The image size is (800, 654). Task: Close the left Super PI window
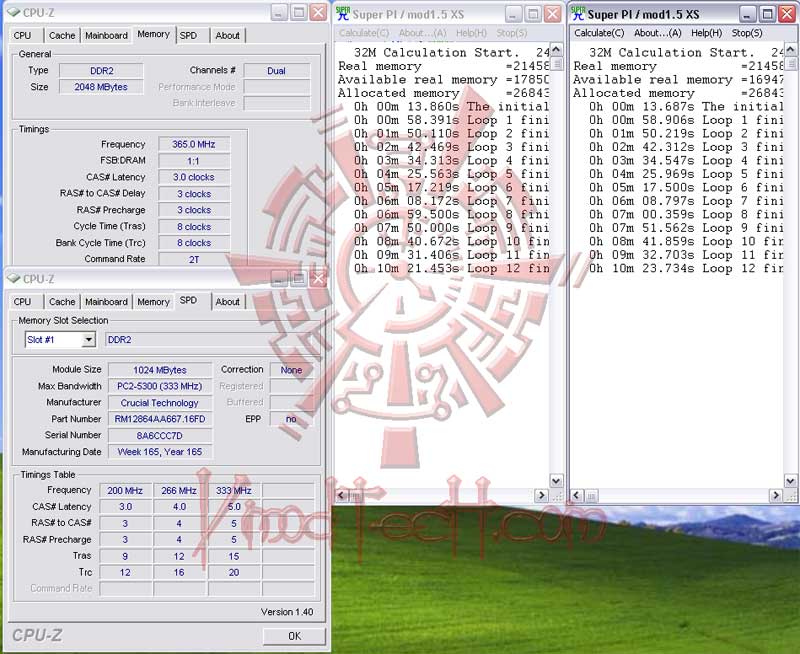click(x=553, y=14)
